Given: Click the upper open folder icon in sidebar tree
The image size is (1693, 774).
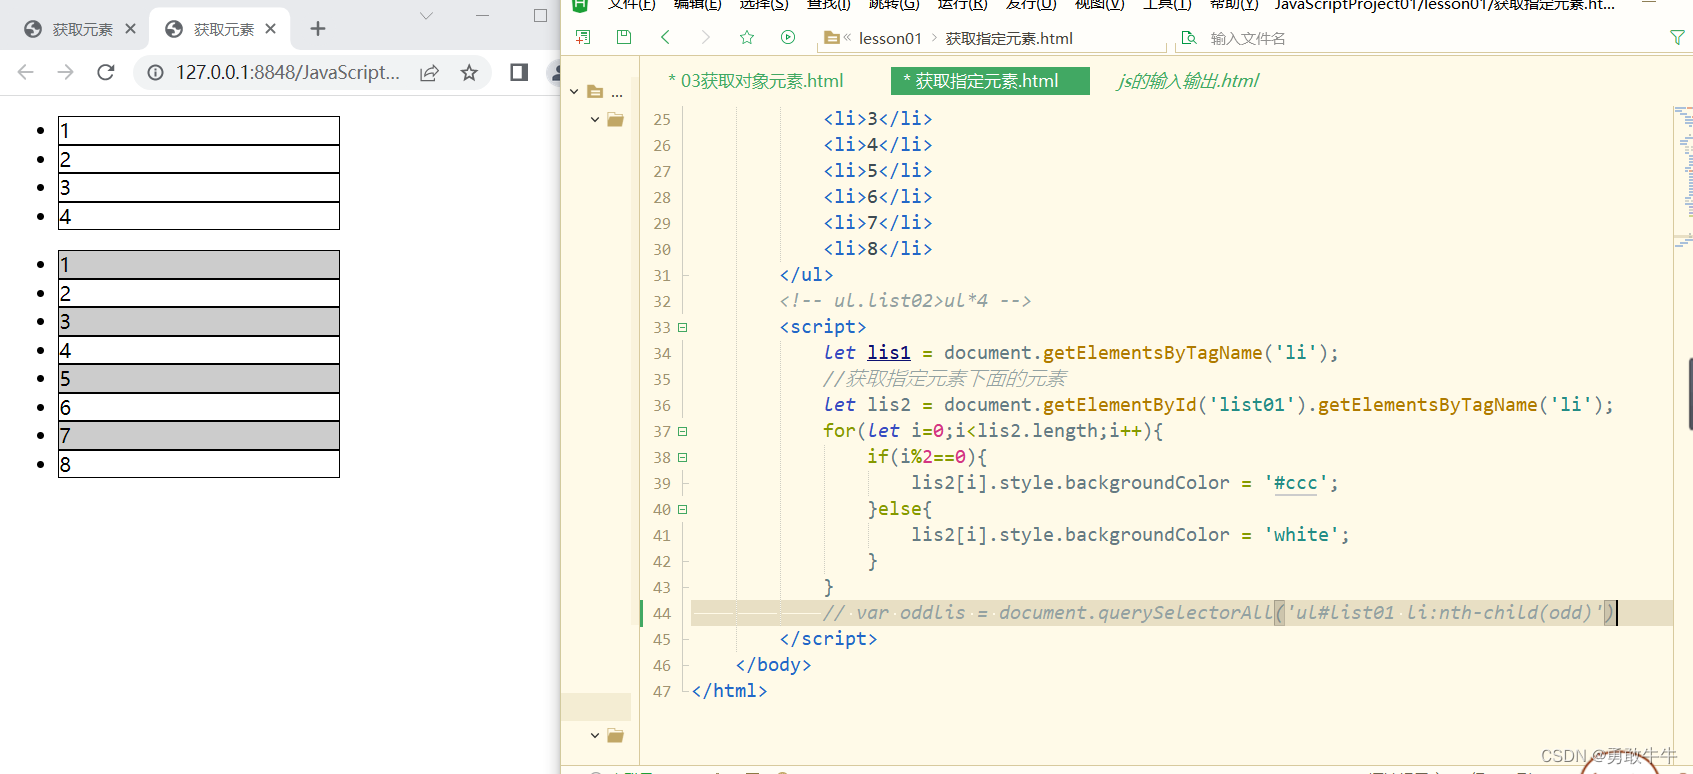Looking at the screenshot, I should (x=615, y=120).
